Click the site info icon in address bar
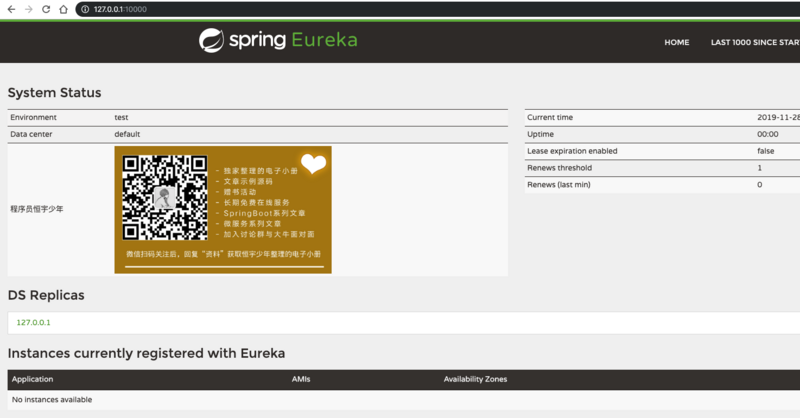 [x=85, y=9]
